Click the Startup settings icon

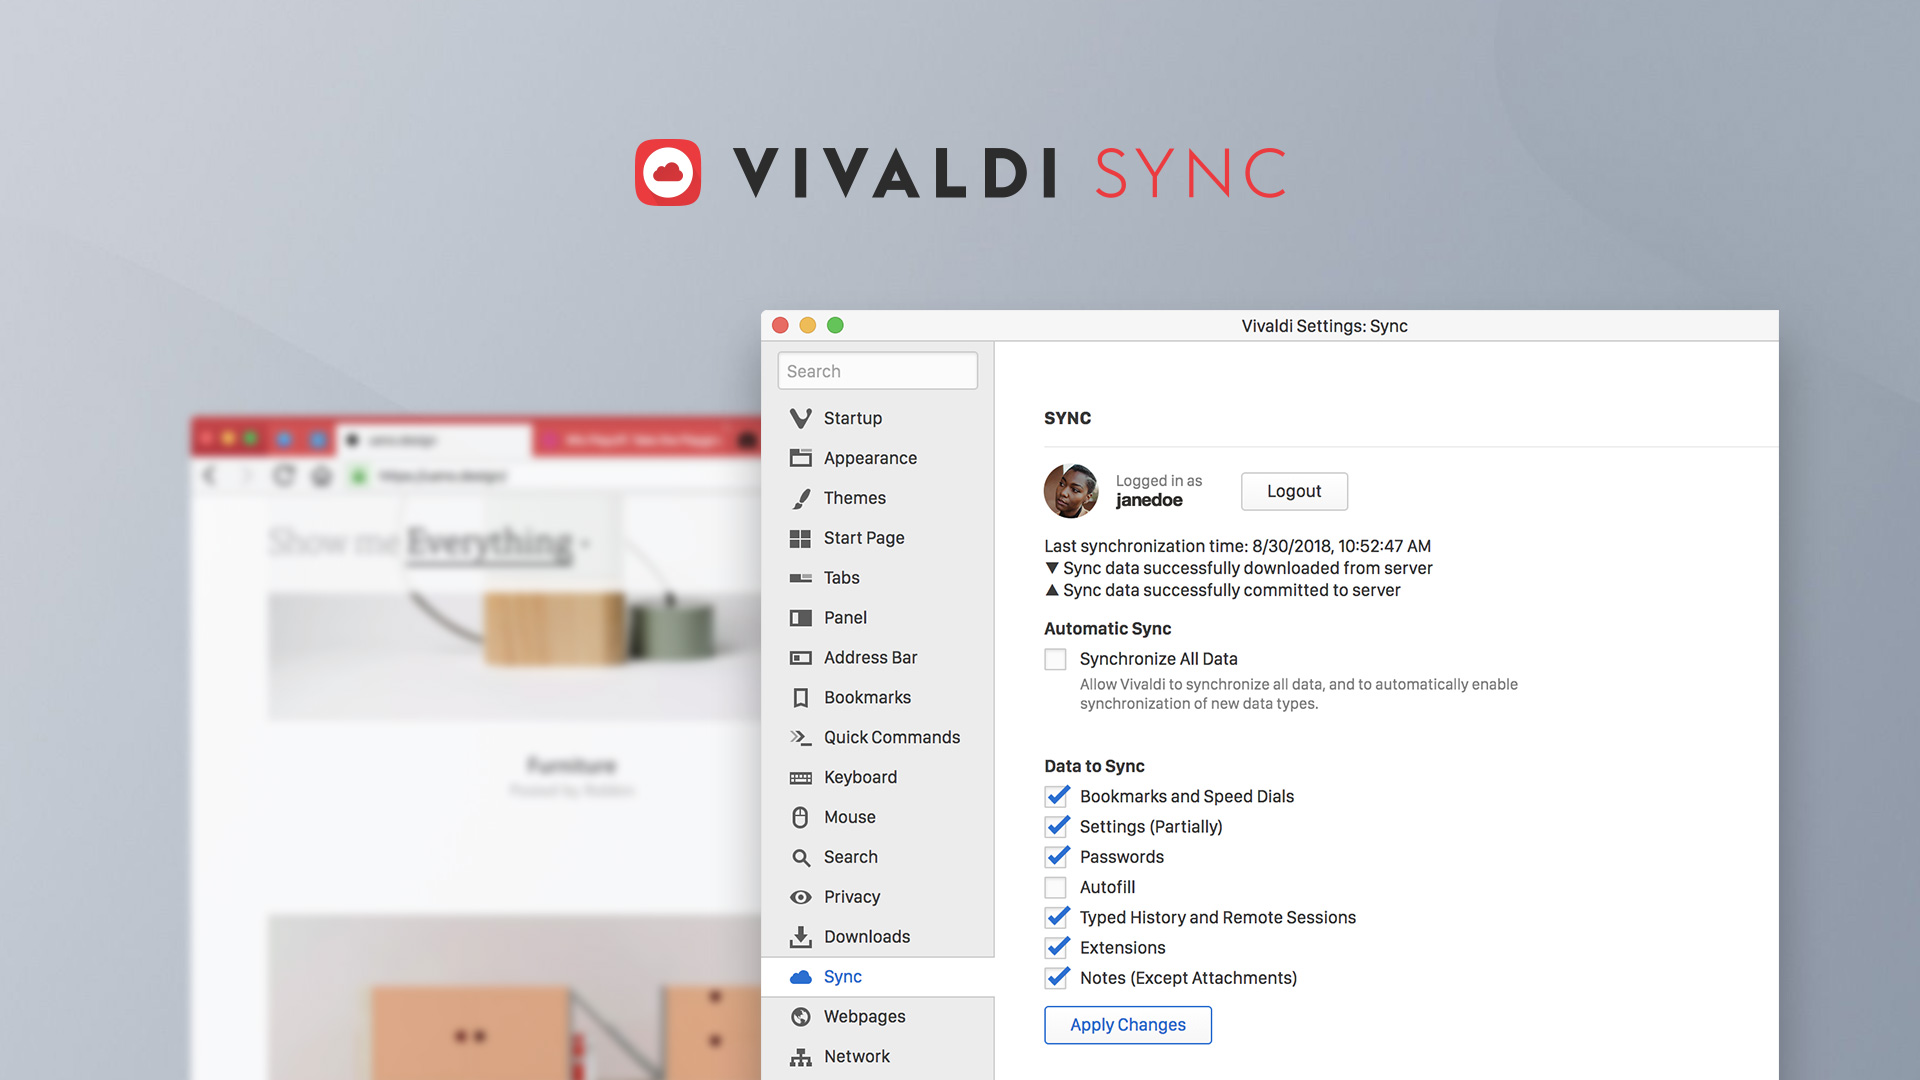coord(800,418)
